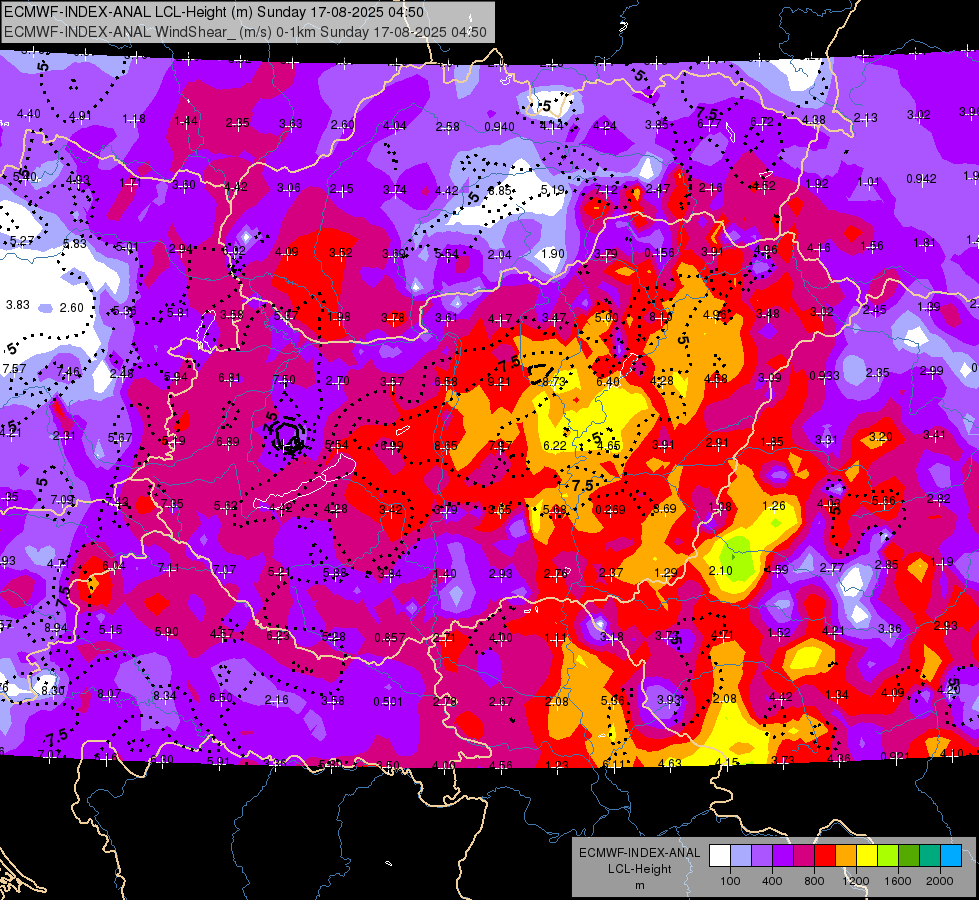Click the wind shear value '6.22'
This screenshot has width=979, height=900.
(x=554, y=445)
